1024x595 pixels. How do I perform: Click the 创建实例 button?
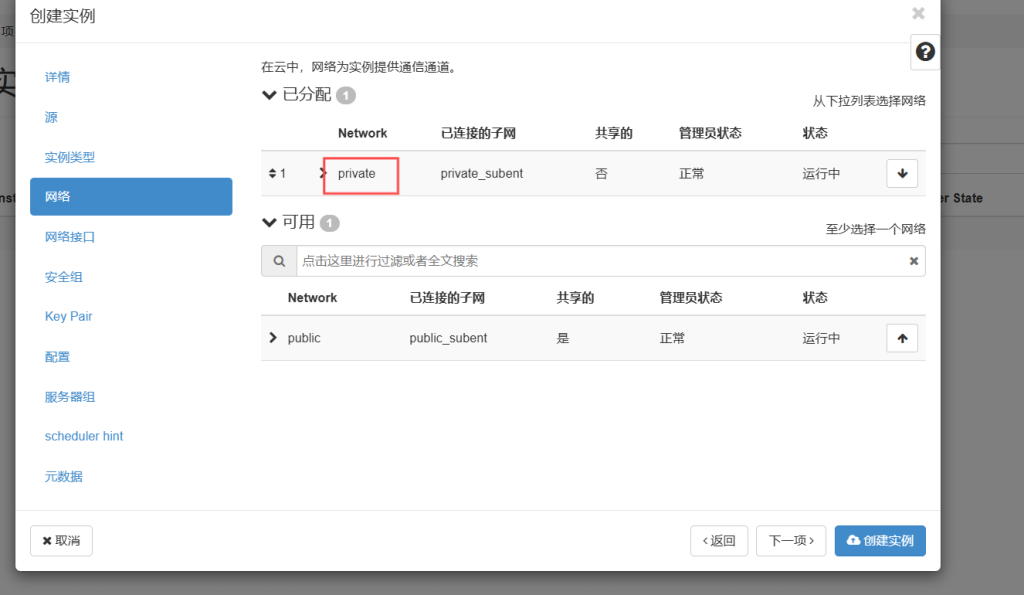click(x=880, y=540)
